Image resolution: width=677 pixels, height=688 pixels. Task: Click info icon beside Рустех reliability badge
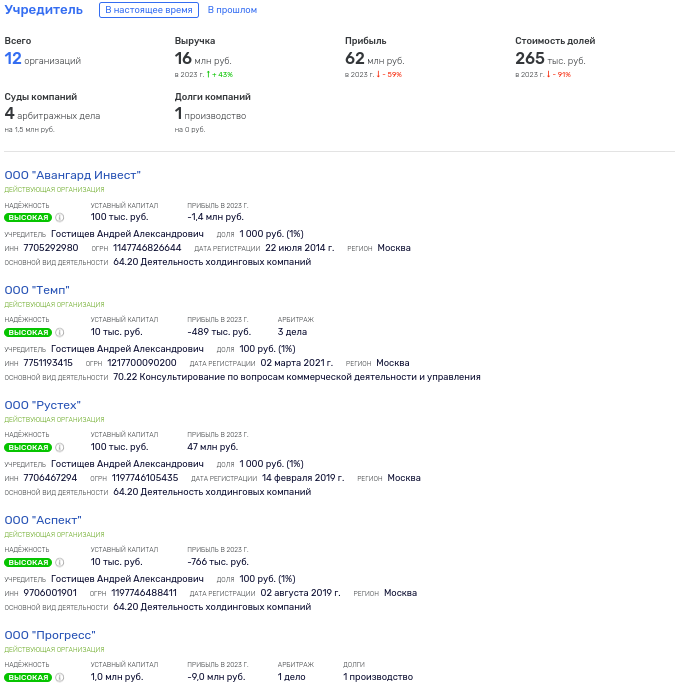[60, 447]
